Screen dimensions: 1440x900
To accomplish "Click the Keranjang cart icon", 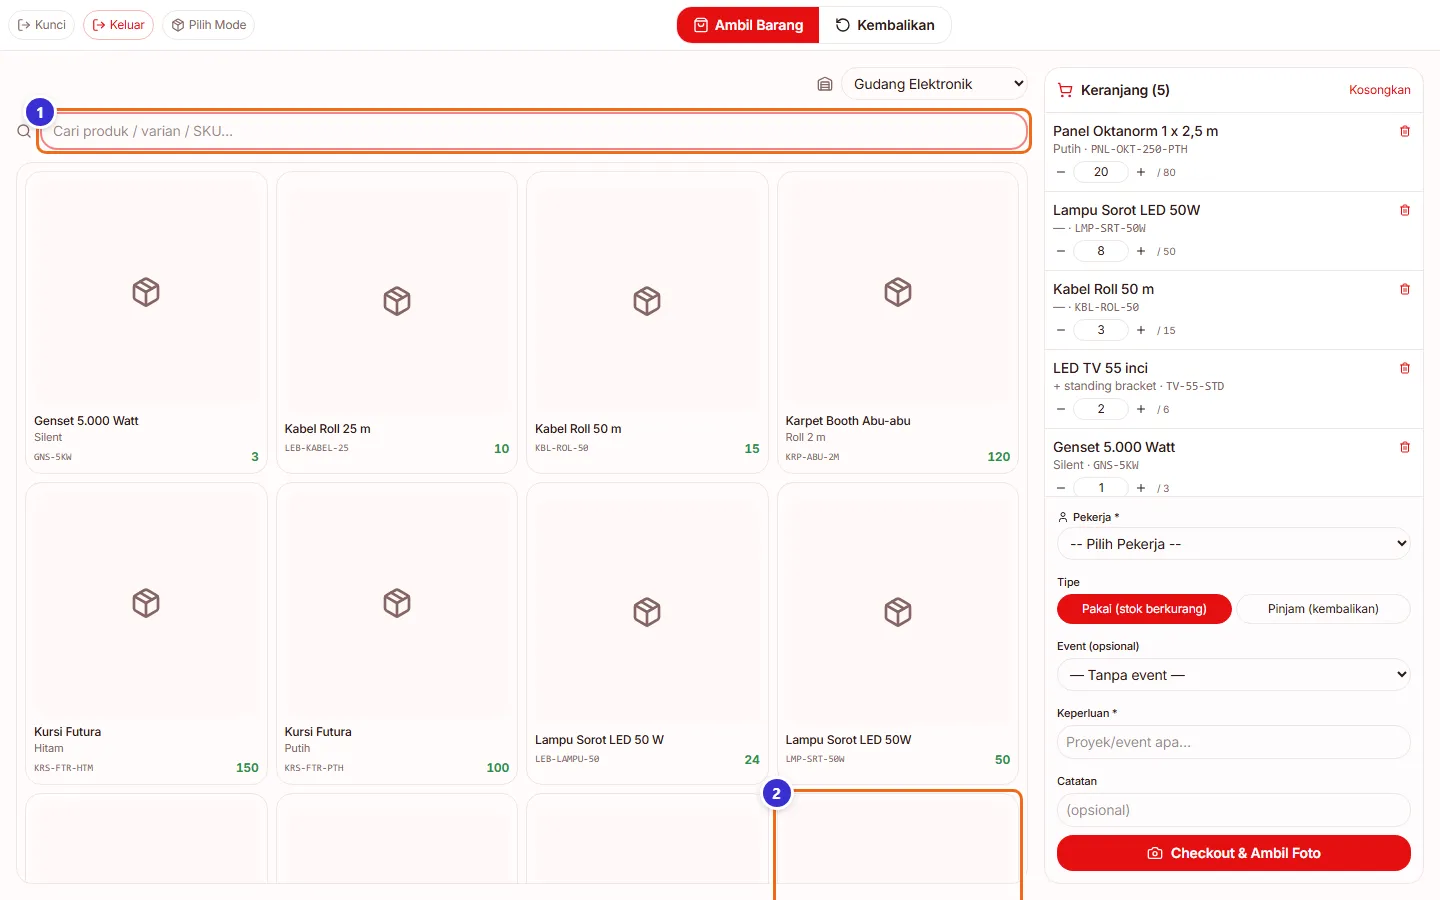I will (1065, 90).
